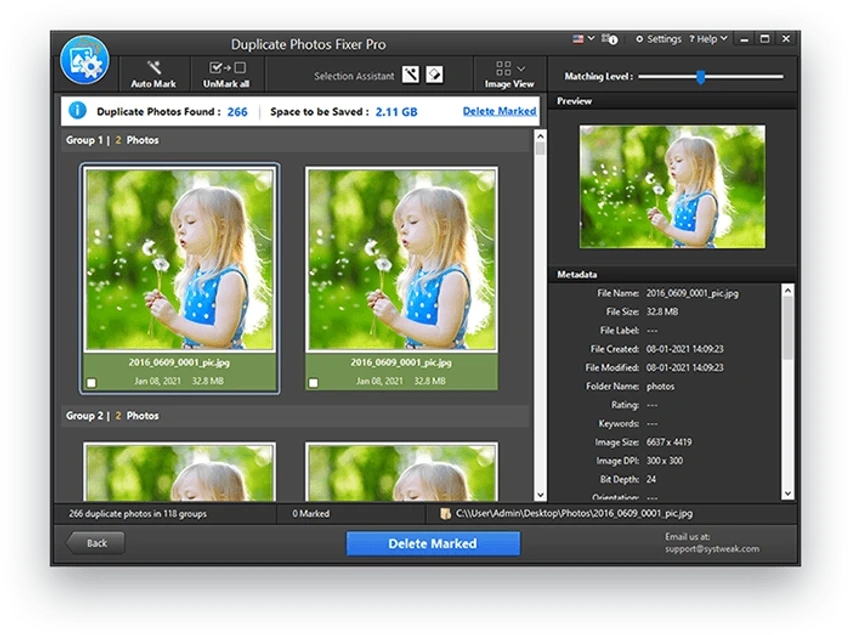Select the first Group 2 photo thumbnail
This screenshot has width=850, height=635.
pos(179,472)
